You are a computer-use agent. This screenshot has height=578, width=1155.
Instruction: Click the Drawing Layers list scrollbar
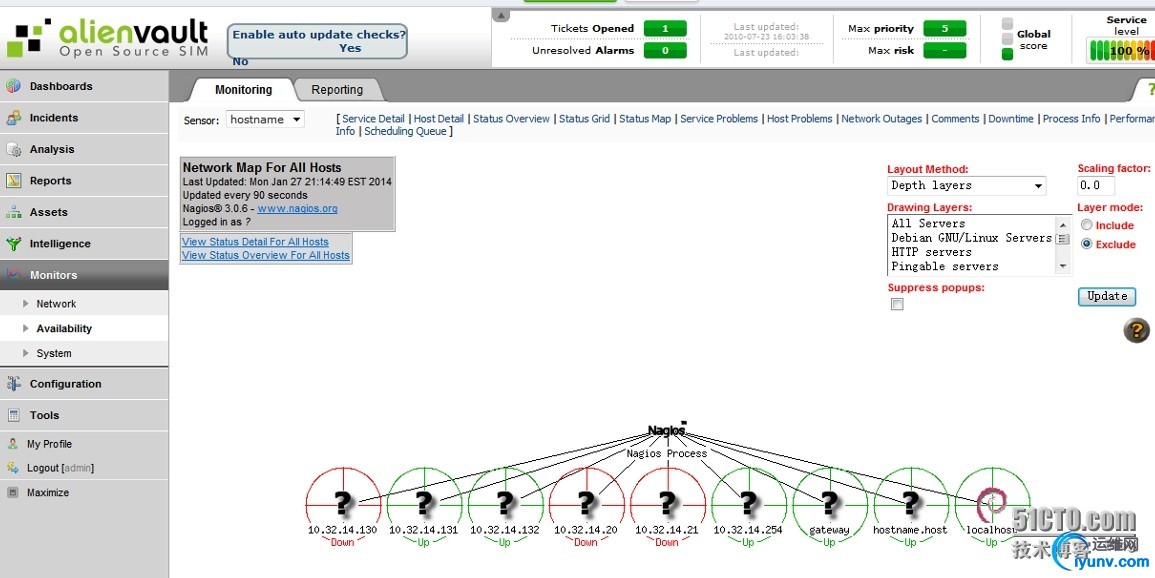tap(1063, 244)
